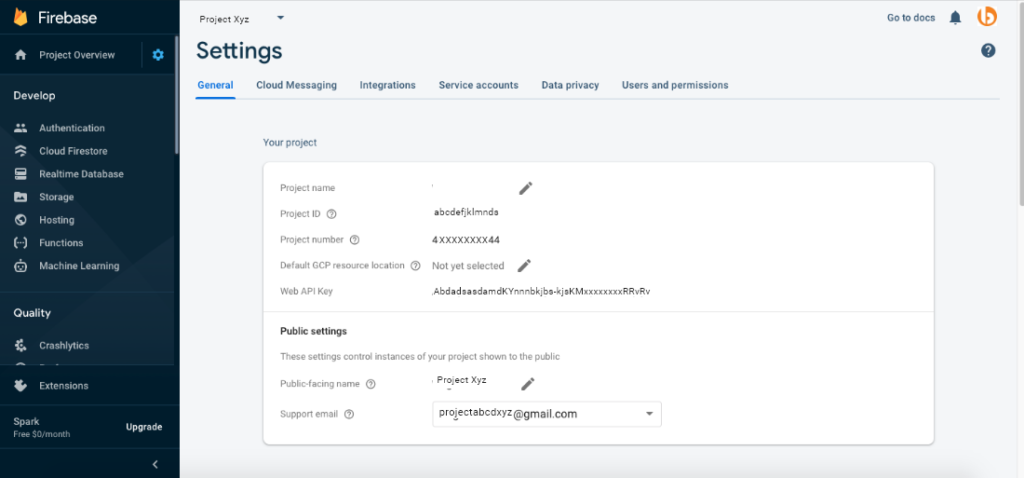Show Project number help icon
Viewport: 1024px width, 478px height.
click(x=355, y=240)
